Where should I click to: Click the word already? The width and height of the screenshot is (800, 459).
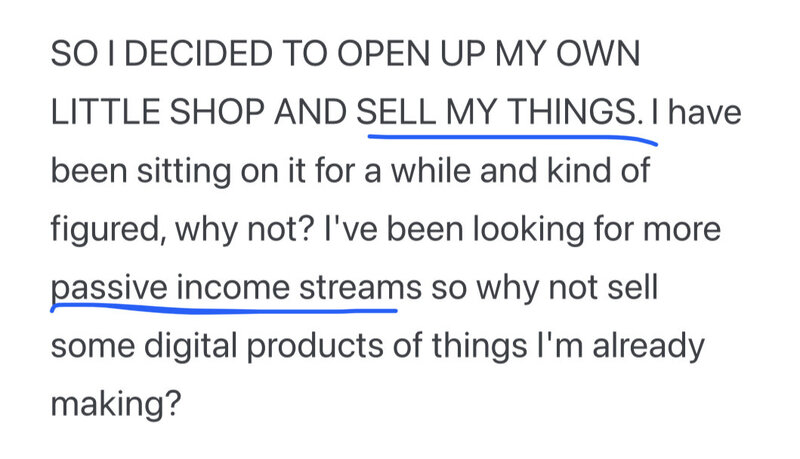point(648,347)
